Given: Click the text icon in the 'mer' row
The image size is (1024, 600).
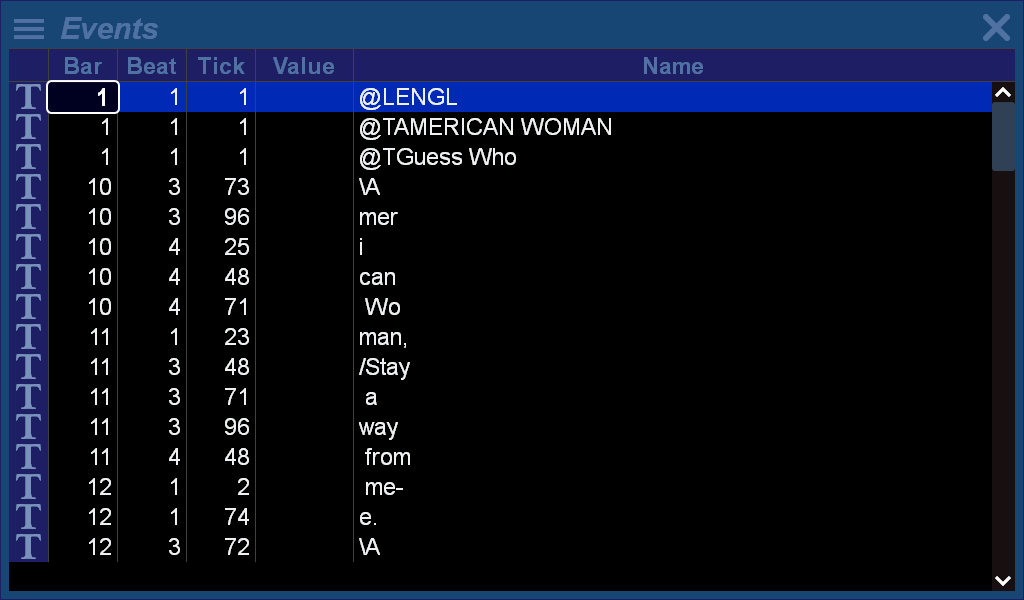Looking at the screenshot, I should click(x=29, y=217).
